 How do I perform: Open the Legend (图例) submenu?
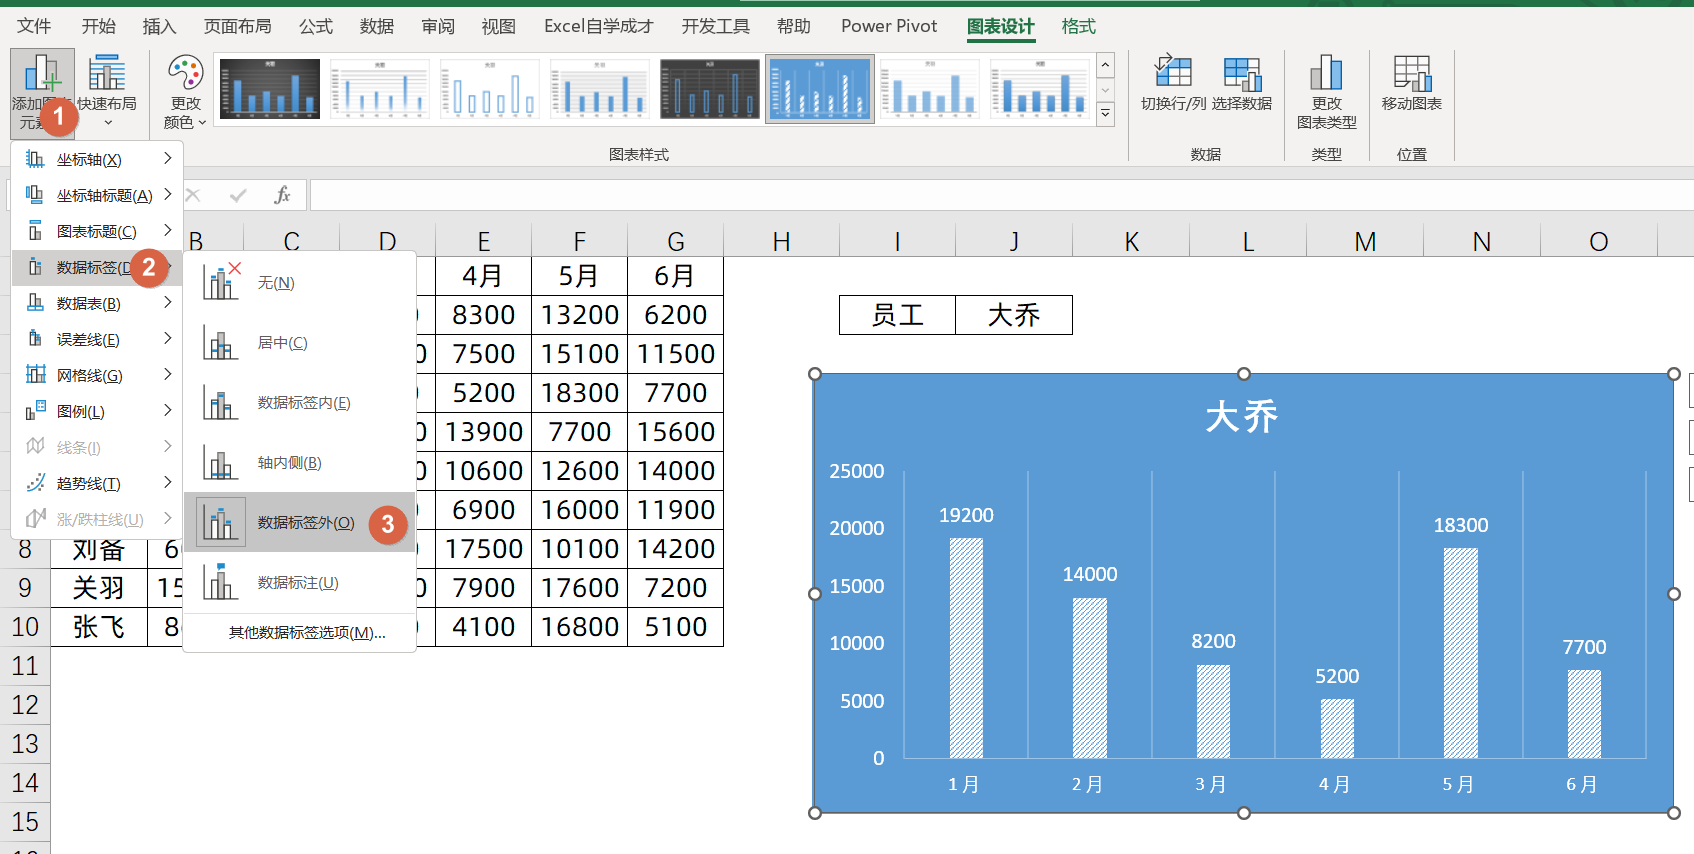97,411
